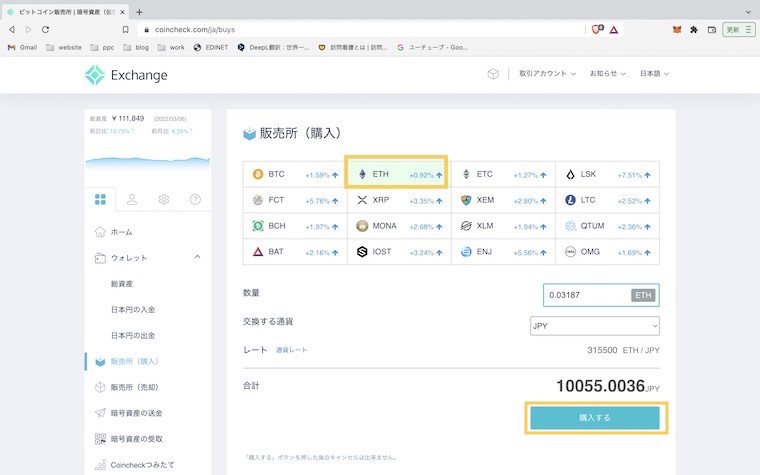760x475 pixels.
Task: Open the MetaMask fox browser extension
Action: (x=675, y=30)
